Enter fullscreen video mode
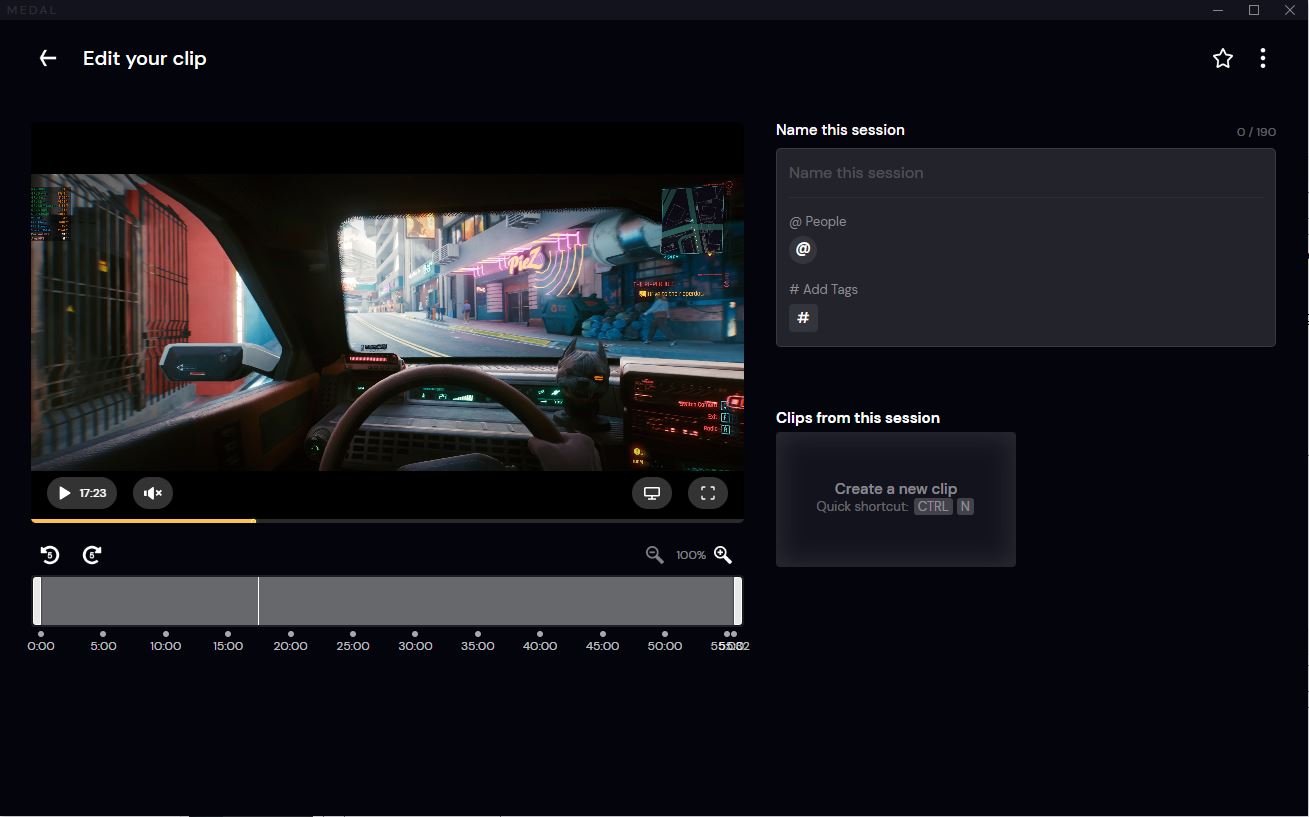Image resolution: width=1309 pixels, height=817 pixels. [708, 493]
